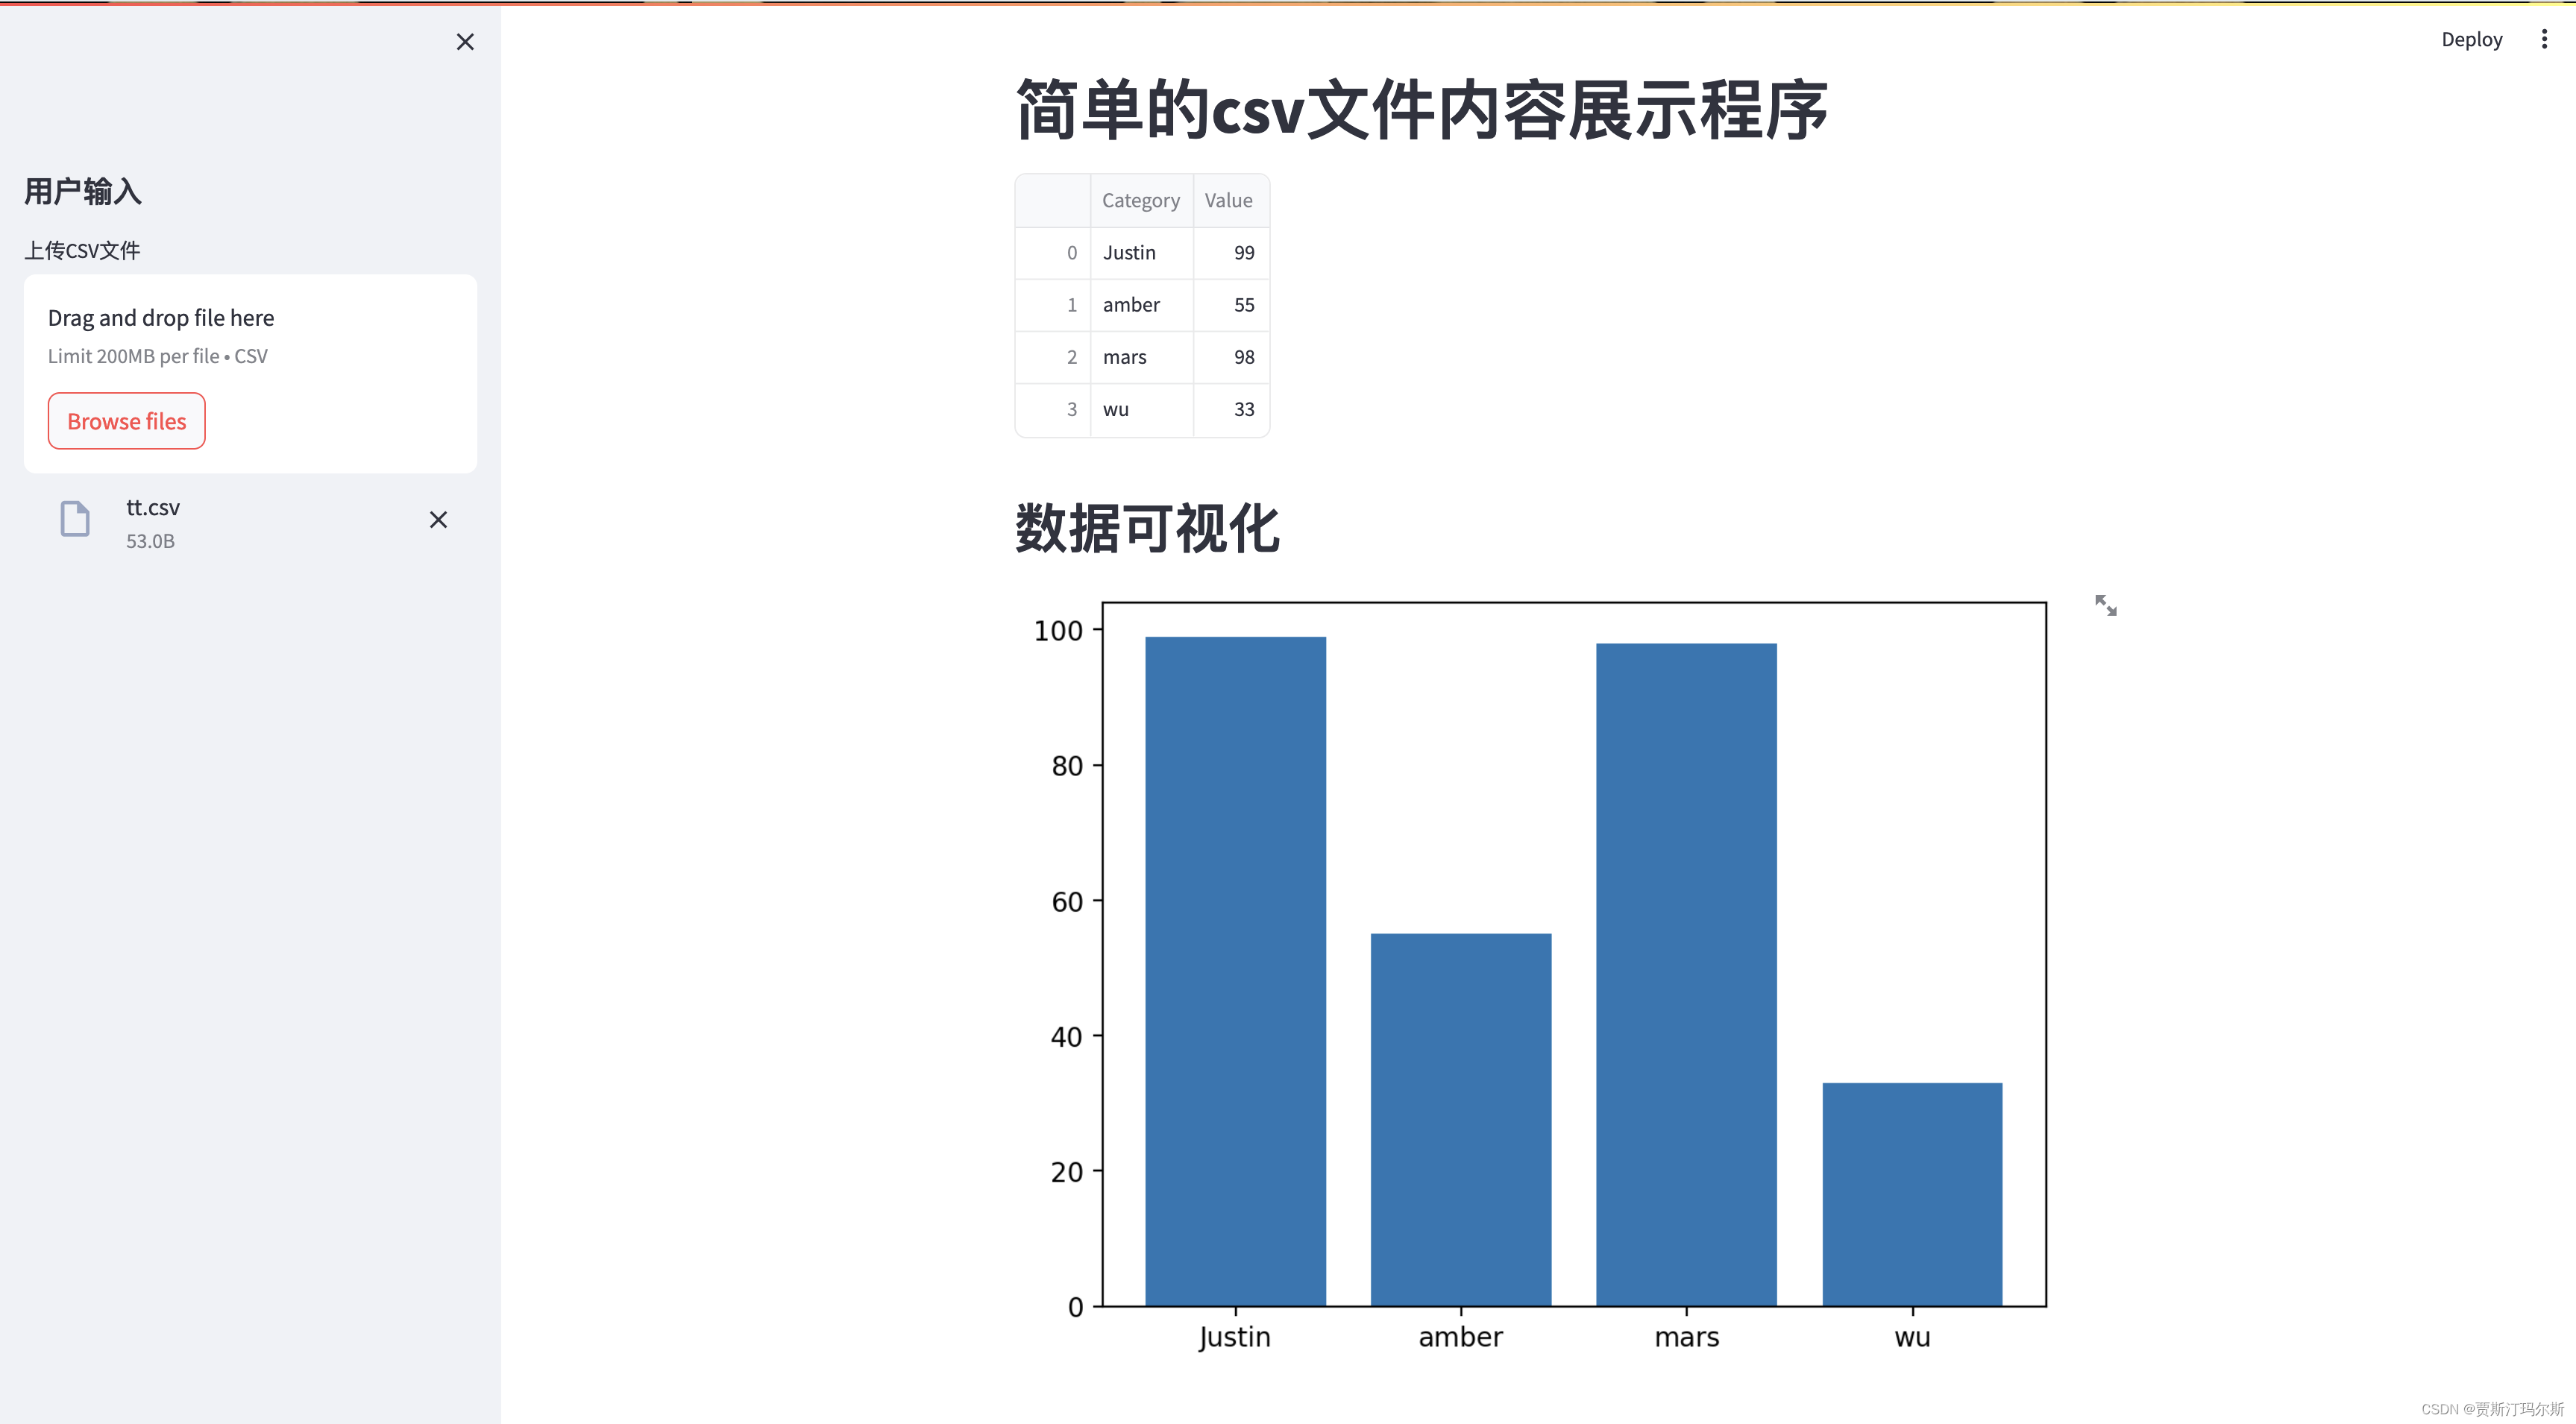The width and height of the screenshot is (2576, 1424).
Task: Browse files to upload CSV
Action: tap(126, 421)
